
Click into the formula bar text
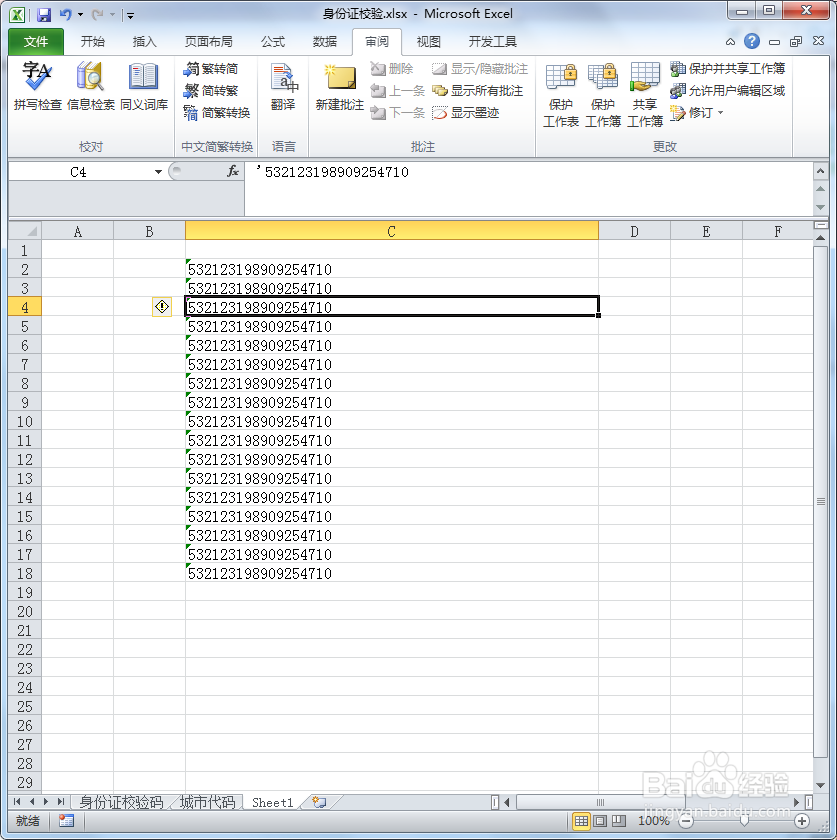(528, 189)
